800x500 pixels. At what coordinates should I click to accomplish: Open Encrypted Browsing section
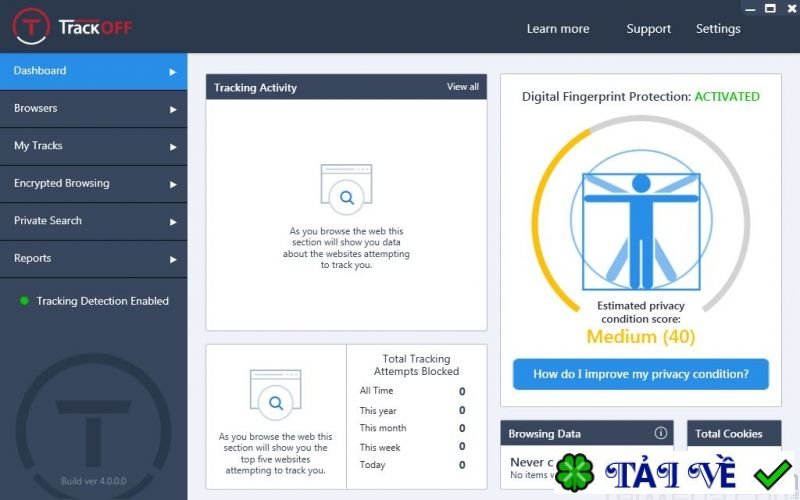93,184
